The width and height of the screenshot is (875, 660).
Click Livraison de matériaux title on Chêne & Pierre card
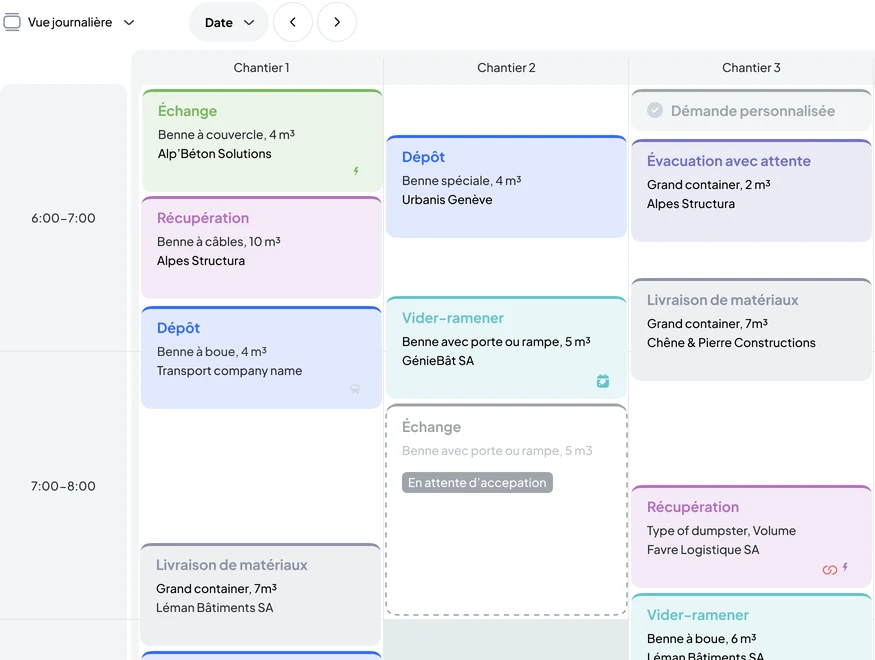(x=723, y=300)
